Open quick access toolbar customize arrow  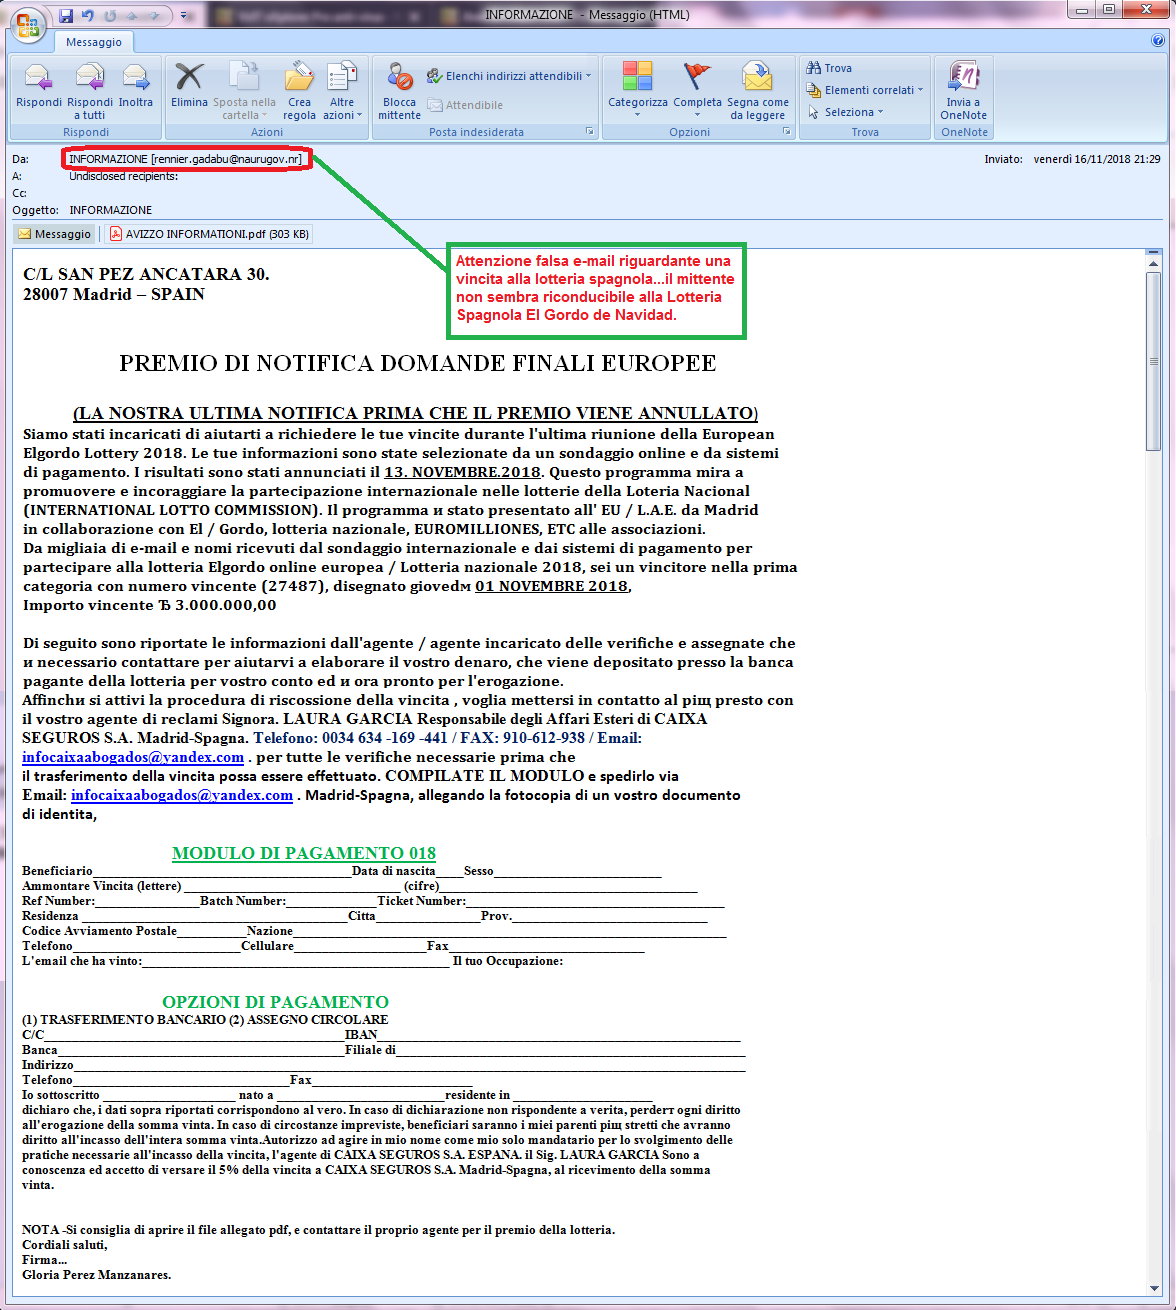pos(186,16)
